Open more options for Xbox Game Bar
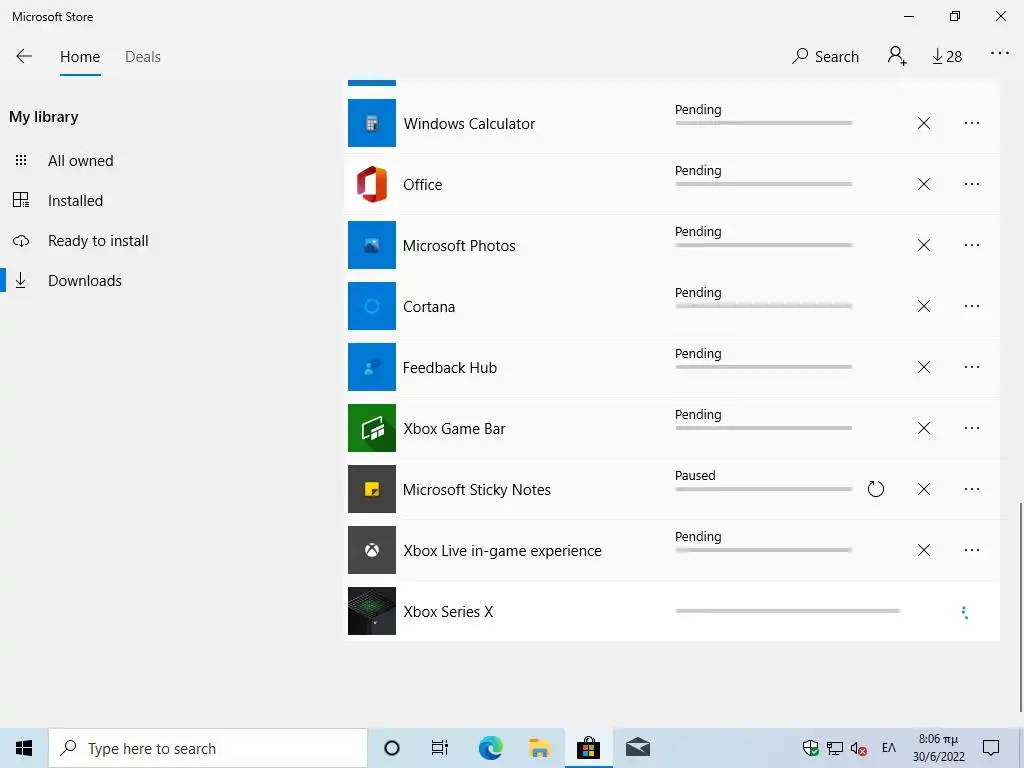 point(972,428)
